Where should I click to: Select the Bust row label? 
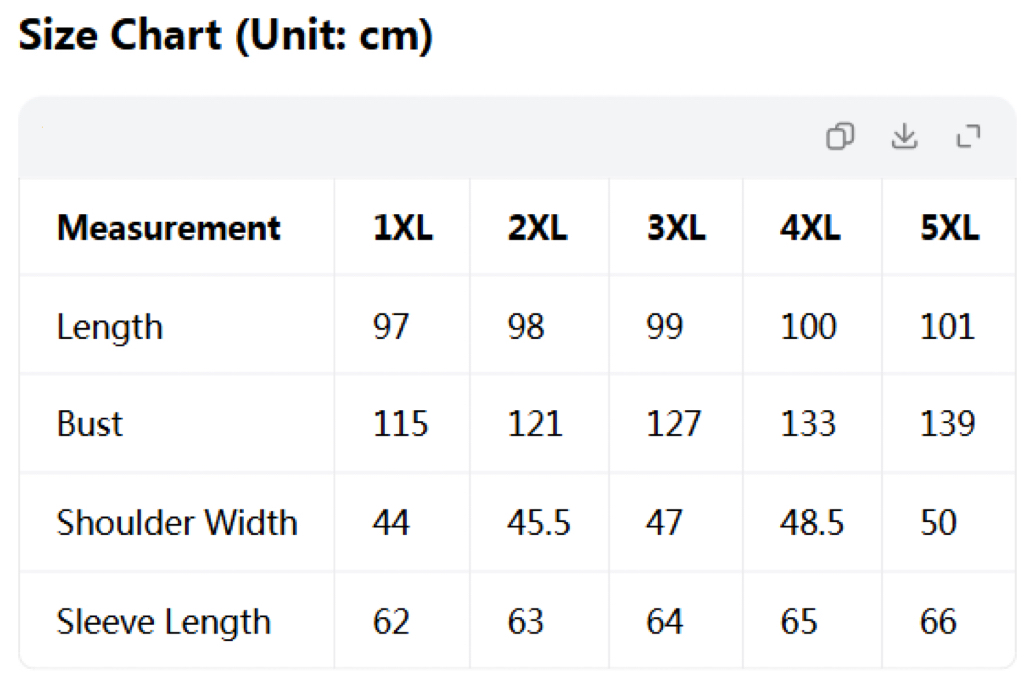click(x=89, y=424)
